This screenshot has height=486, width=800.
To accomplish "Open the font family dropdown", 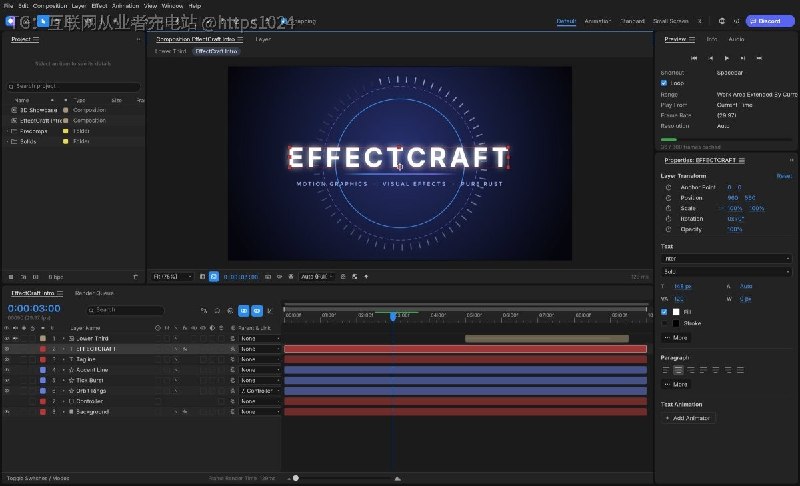I will click(727, 259).
